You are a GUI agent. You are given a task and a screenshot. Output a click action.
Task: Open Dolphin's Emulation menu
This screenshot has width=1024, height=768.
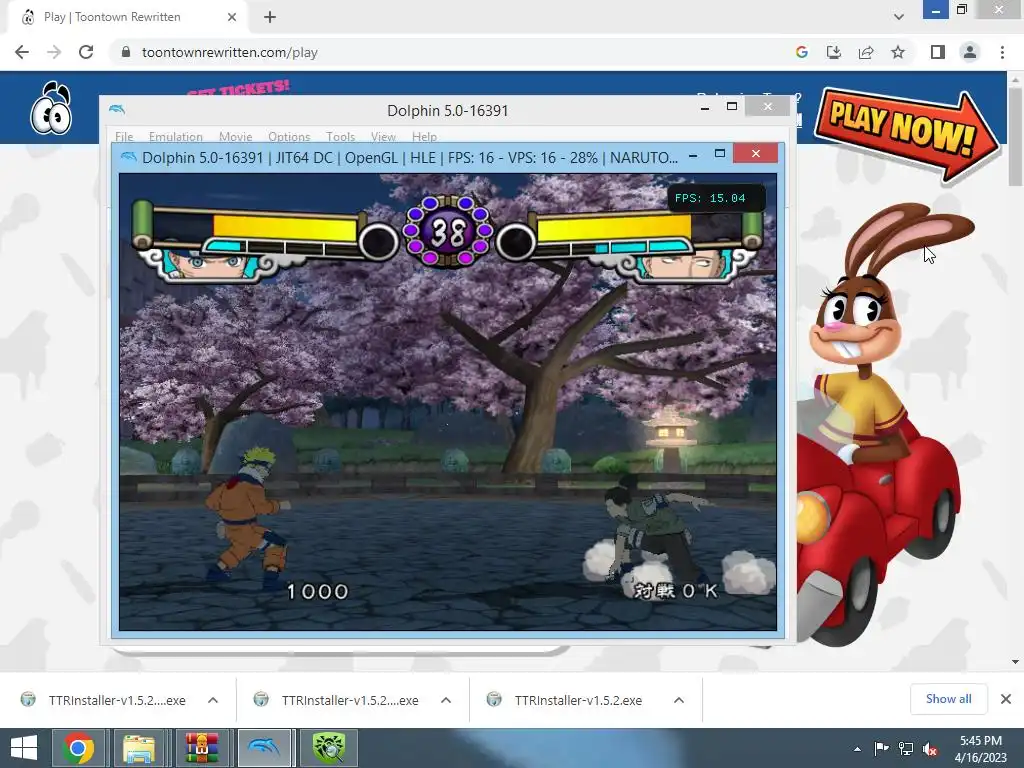tap(176, 136)
